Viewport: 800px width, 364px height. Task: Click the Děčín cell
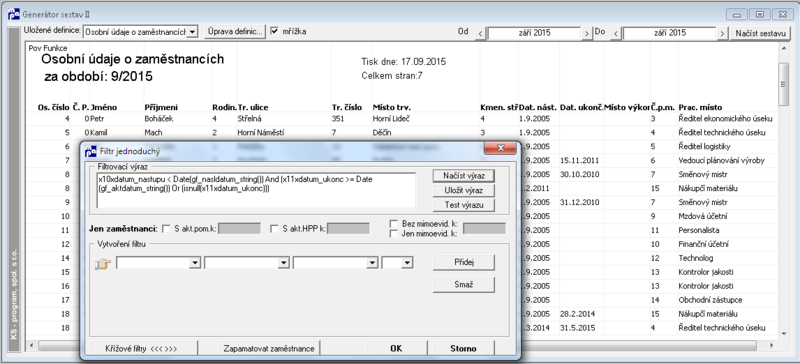coord(383,133)
